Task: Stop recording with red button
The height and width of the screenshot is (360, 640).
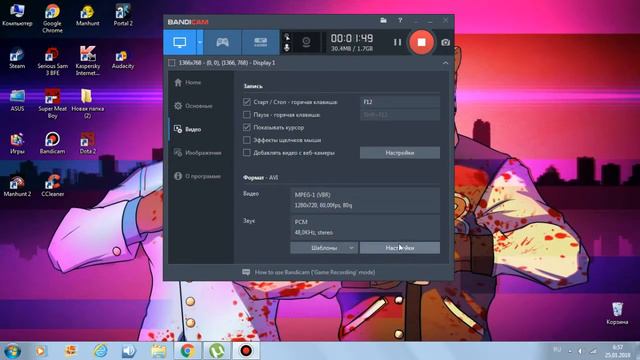Action: click(x=421, y=42)
